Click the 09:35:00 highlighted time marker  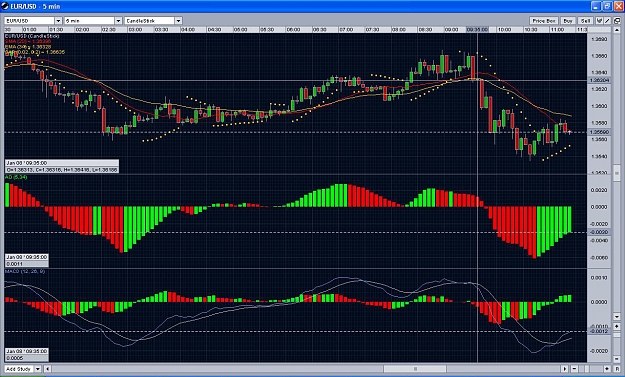coord(477,29)
